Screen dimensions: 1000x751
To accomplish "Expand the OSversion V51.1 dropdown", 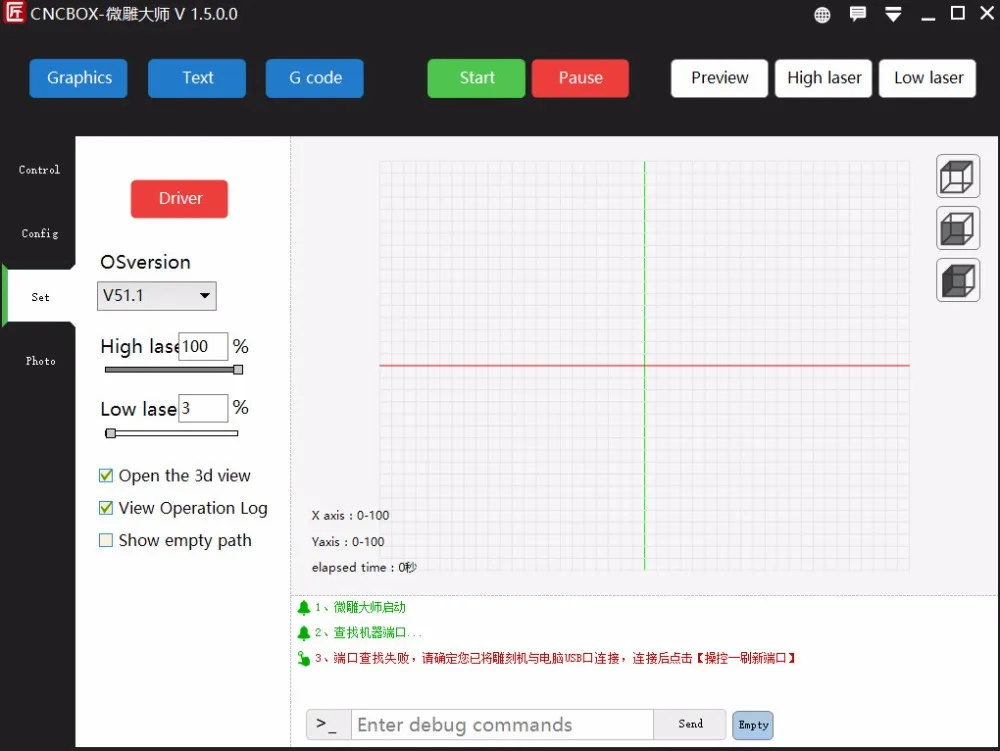I will click(157, 296).
